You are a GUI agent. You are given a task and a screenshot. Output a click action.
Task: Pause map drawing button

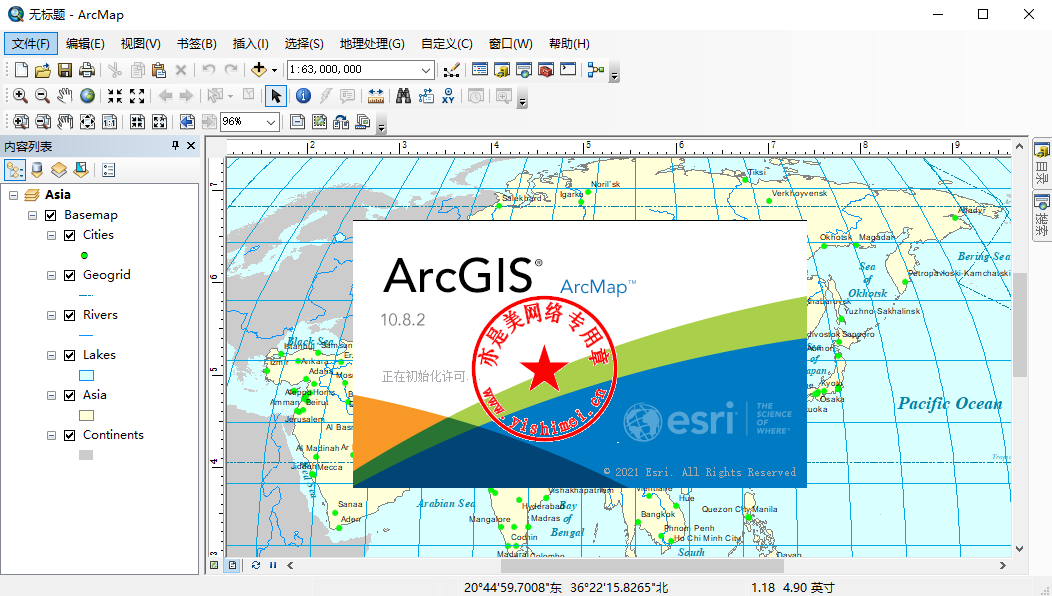point(273,565)
